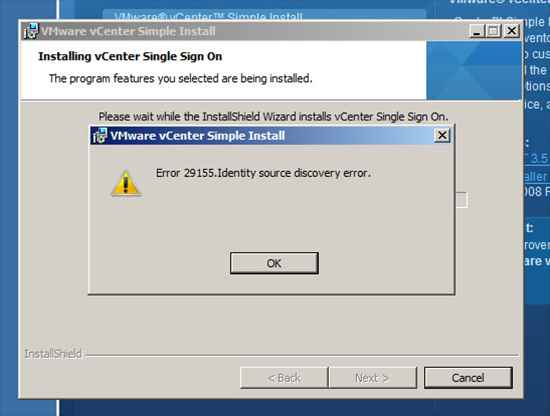Click OK on the Error 29155 dialog

[x=274, y=263]
